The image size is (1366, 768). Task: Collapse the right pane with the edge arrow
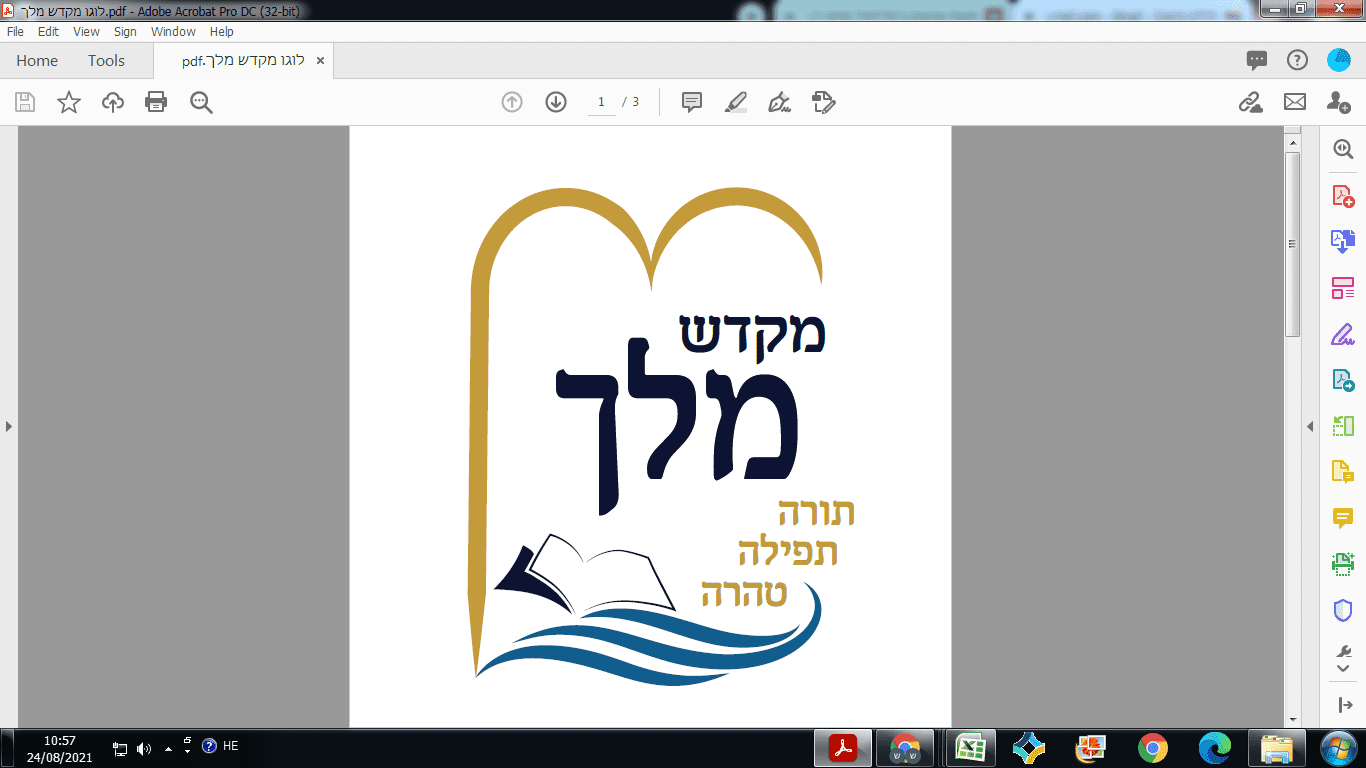[x=1310, y=427]
